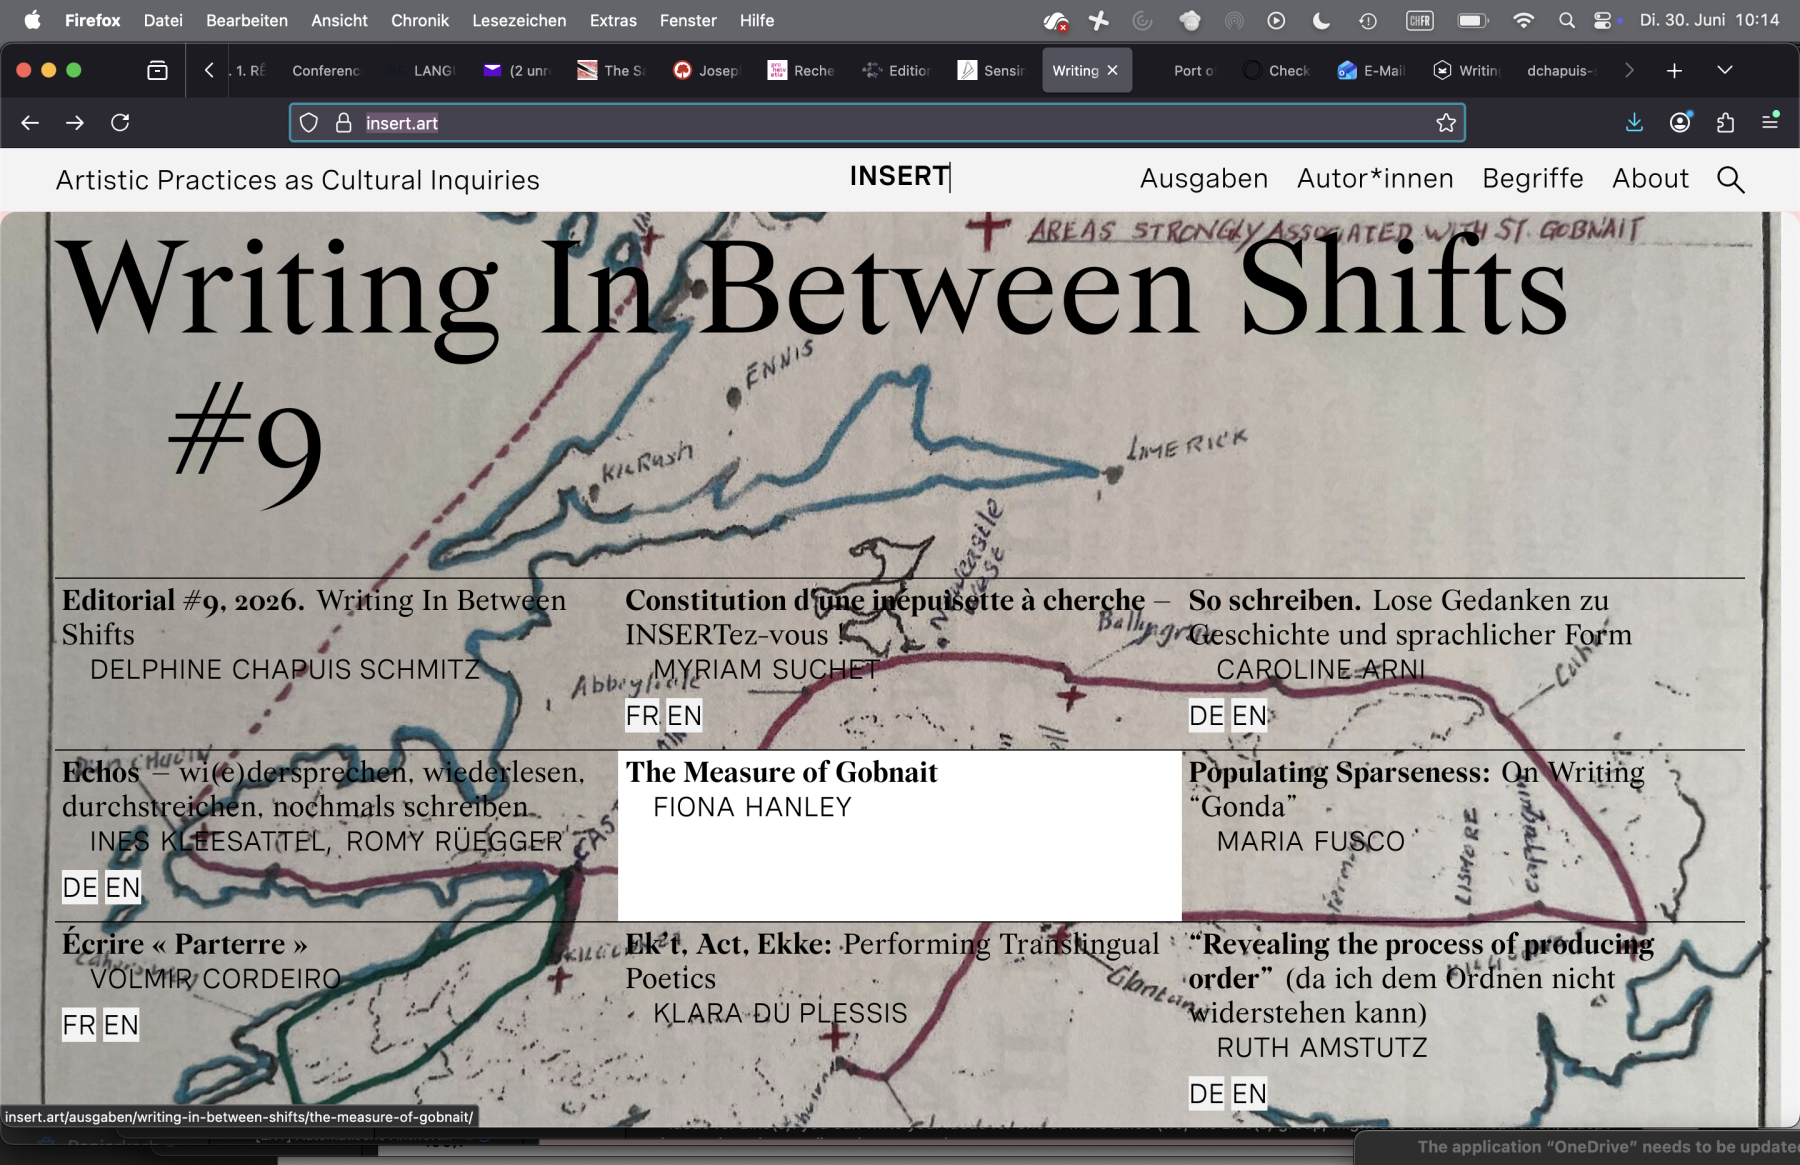Open Spotlight search in the menu bar
The image size is (1800, 1165).
tap(1567, 20)
